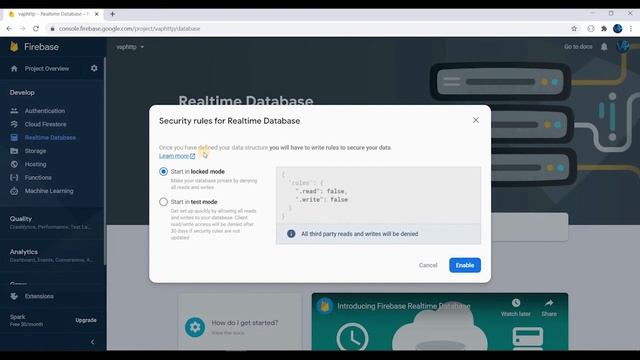Click the Realtime Database icon in sidebar
Viewport: 640px width, 360px height.
tap(14, 138)
